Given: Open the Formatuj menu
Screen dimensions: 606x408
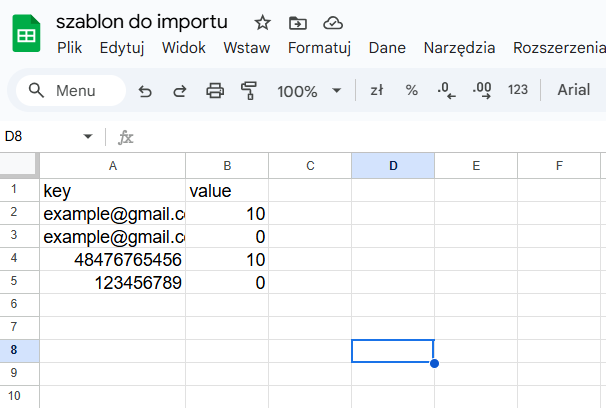Looking at the screenshot, I should (319, 48).
